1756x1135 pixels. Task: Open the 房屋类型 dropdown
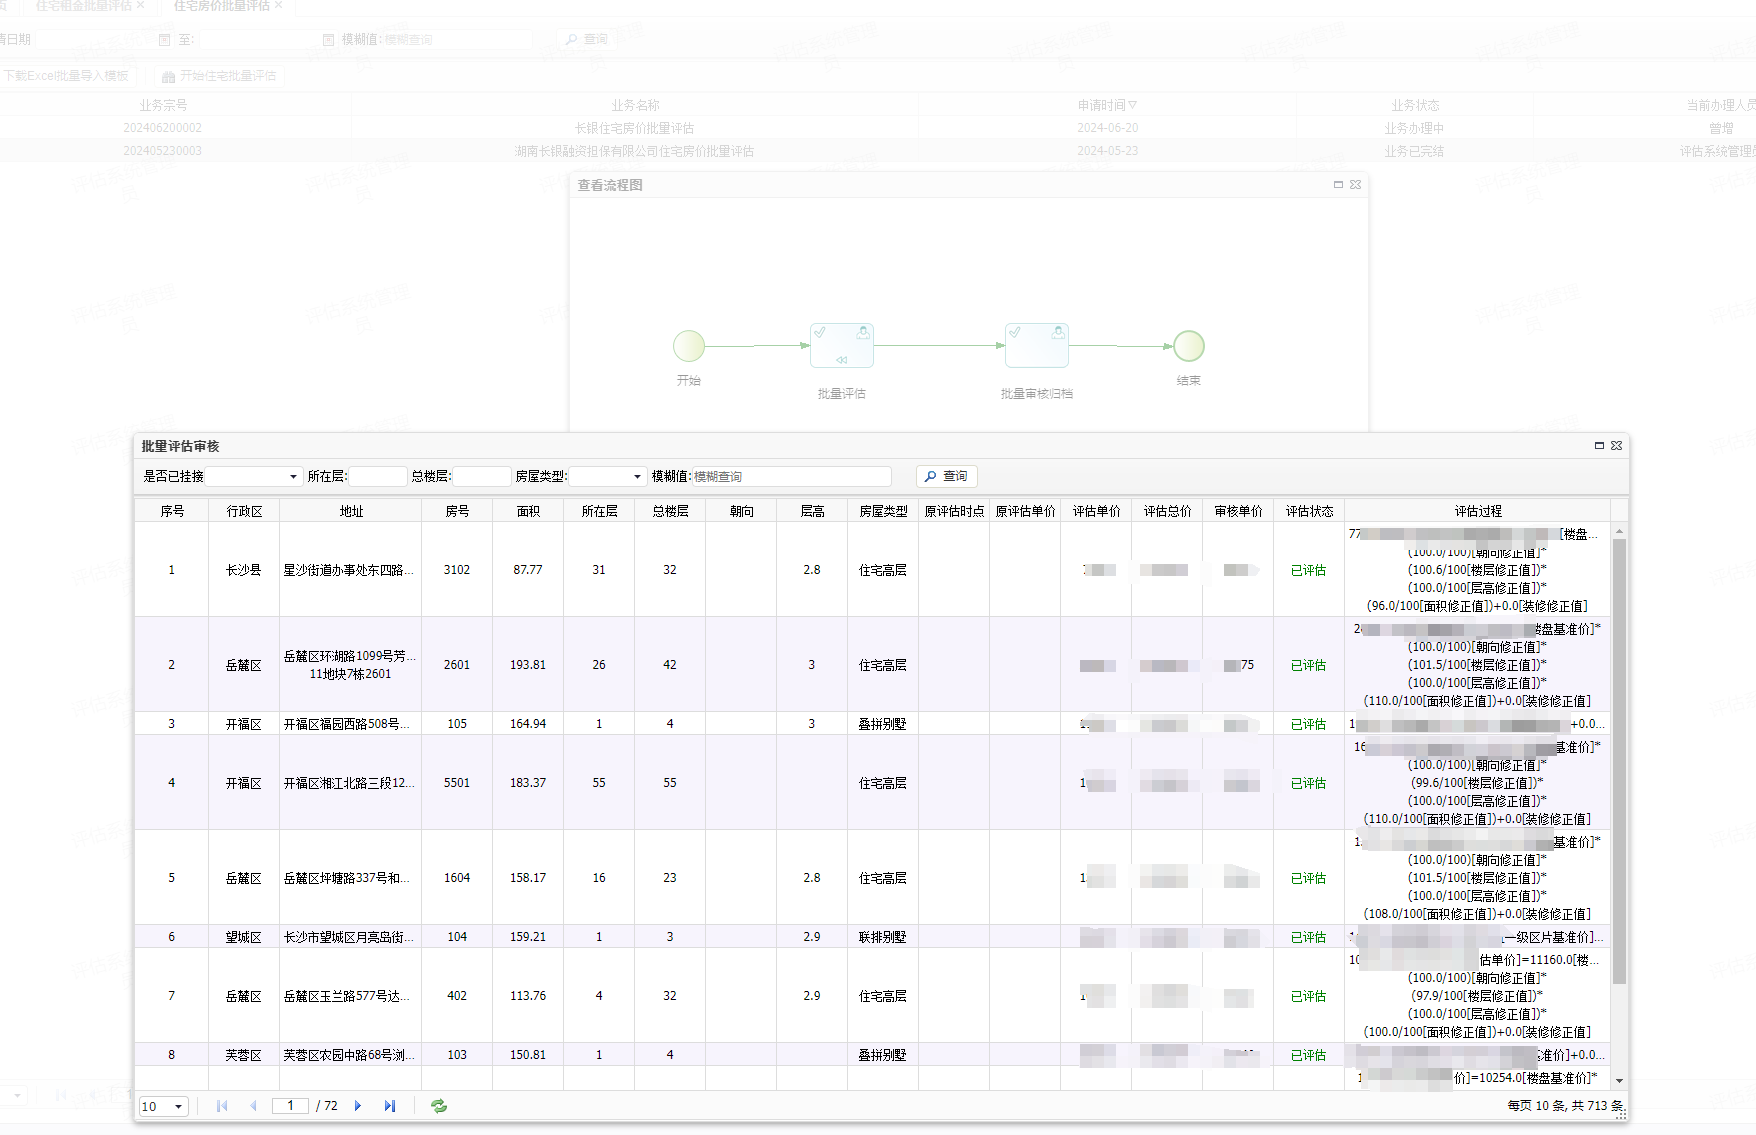pos(637,477)
